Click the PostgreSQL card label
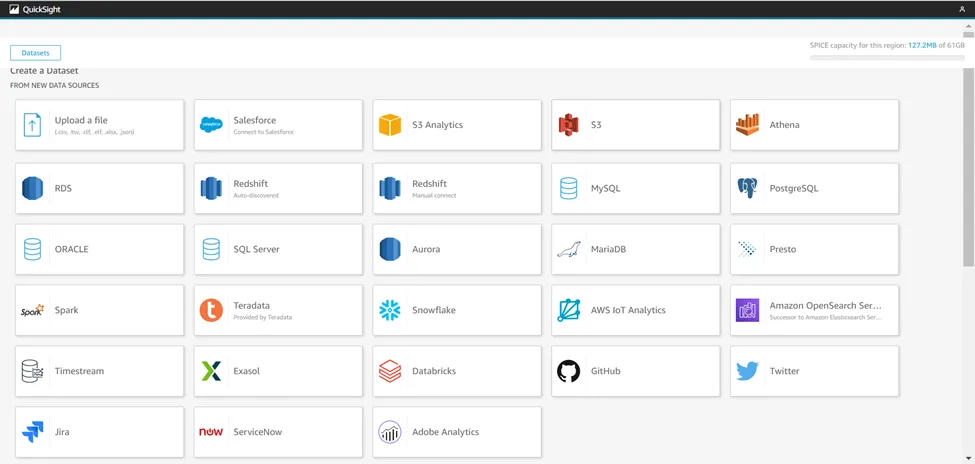 (794, 188)
